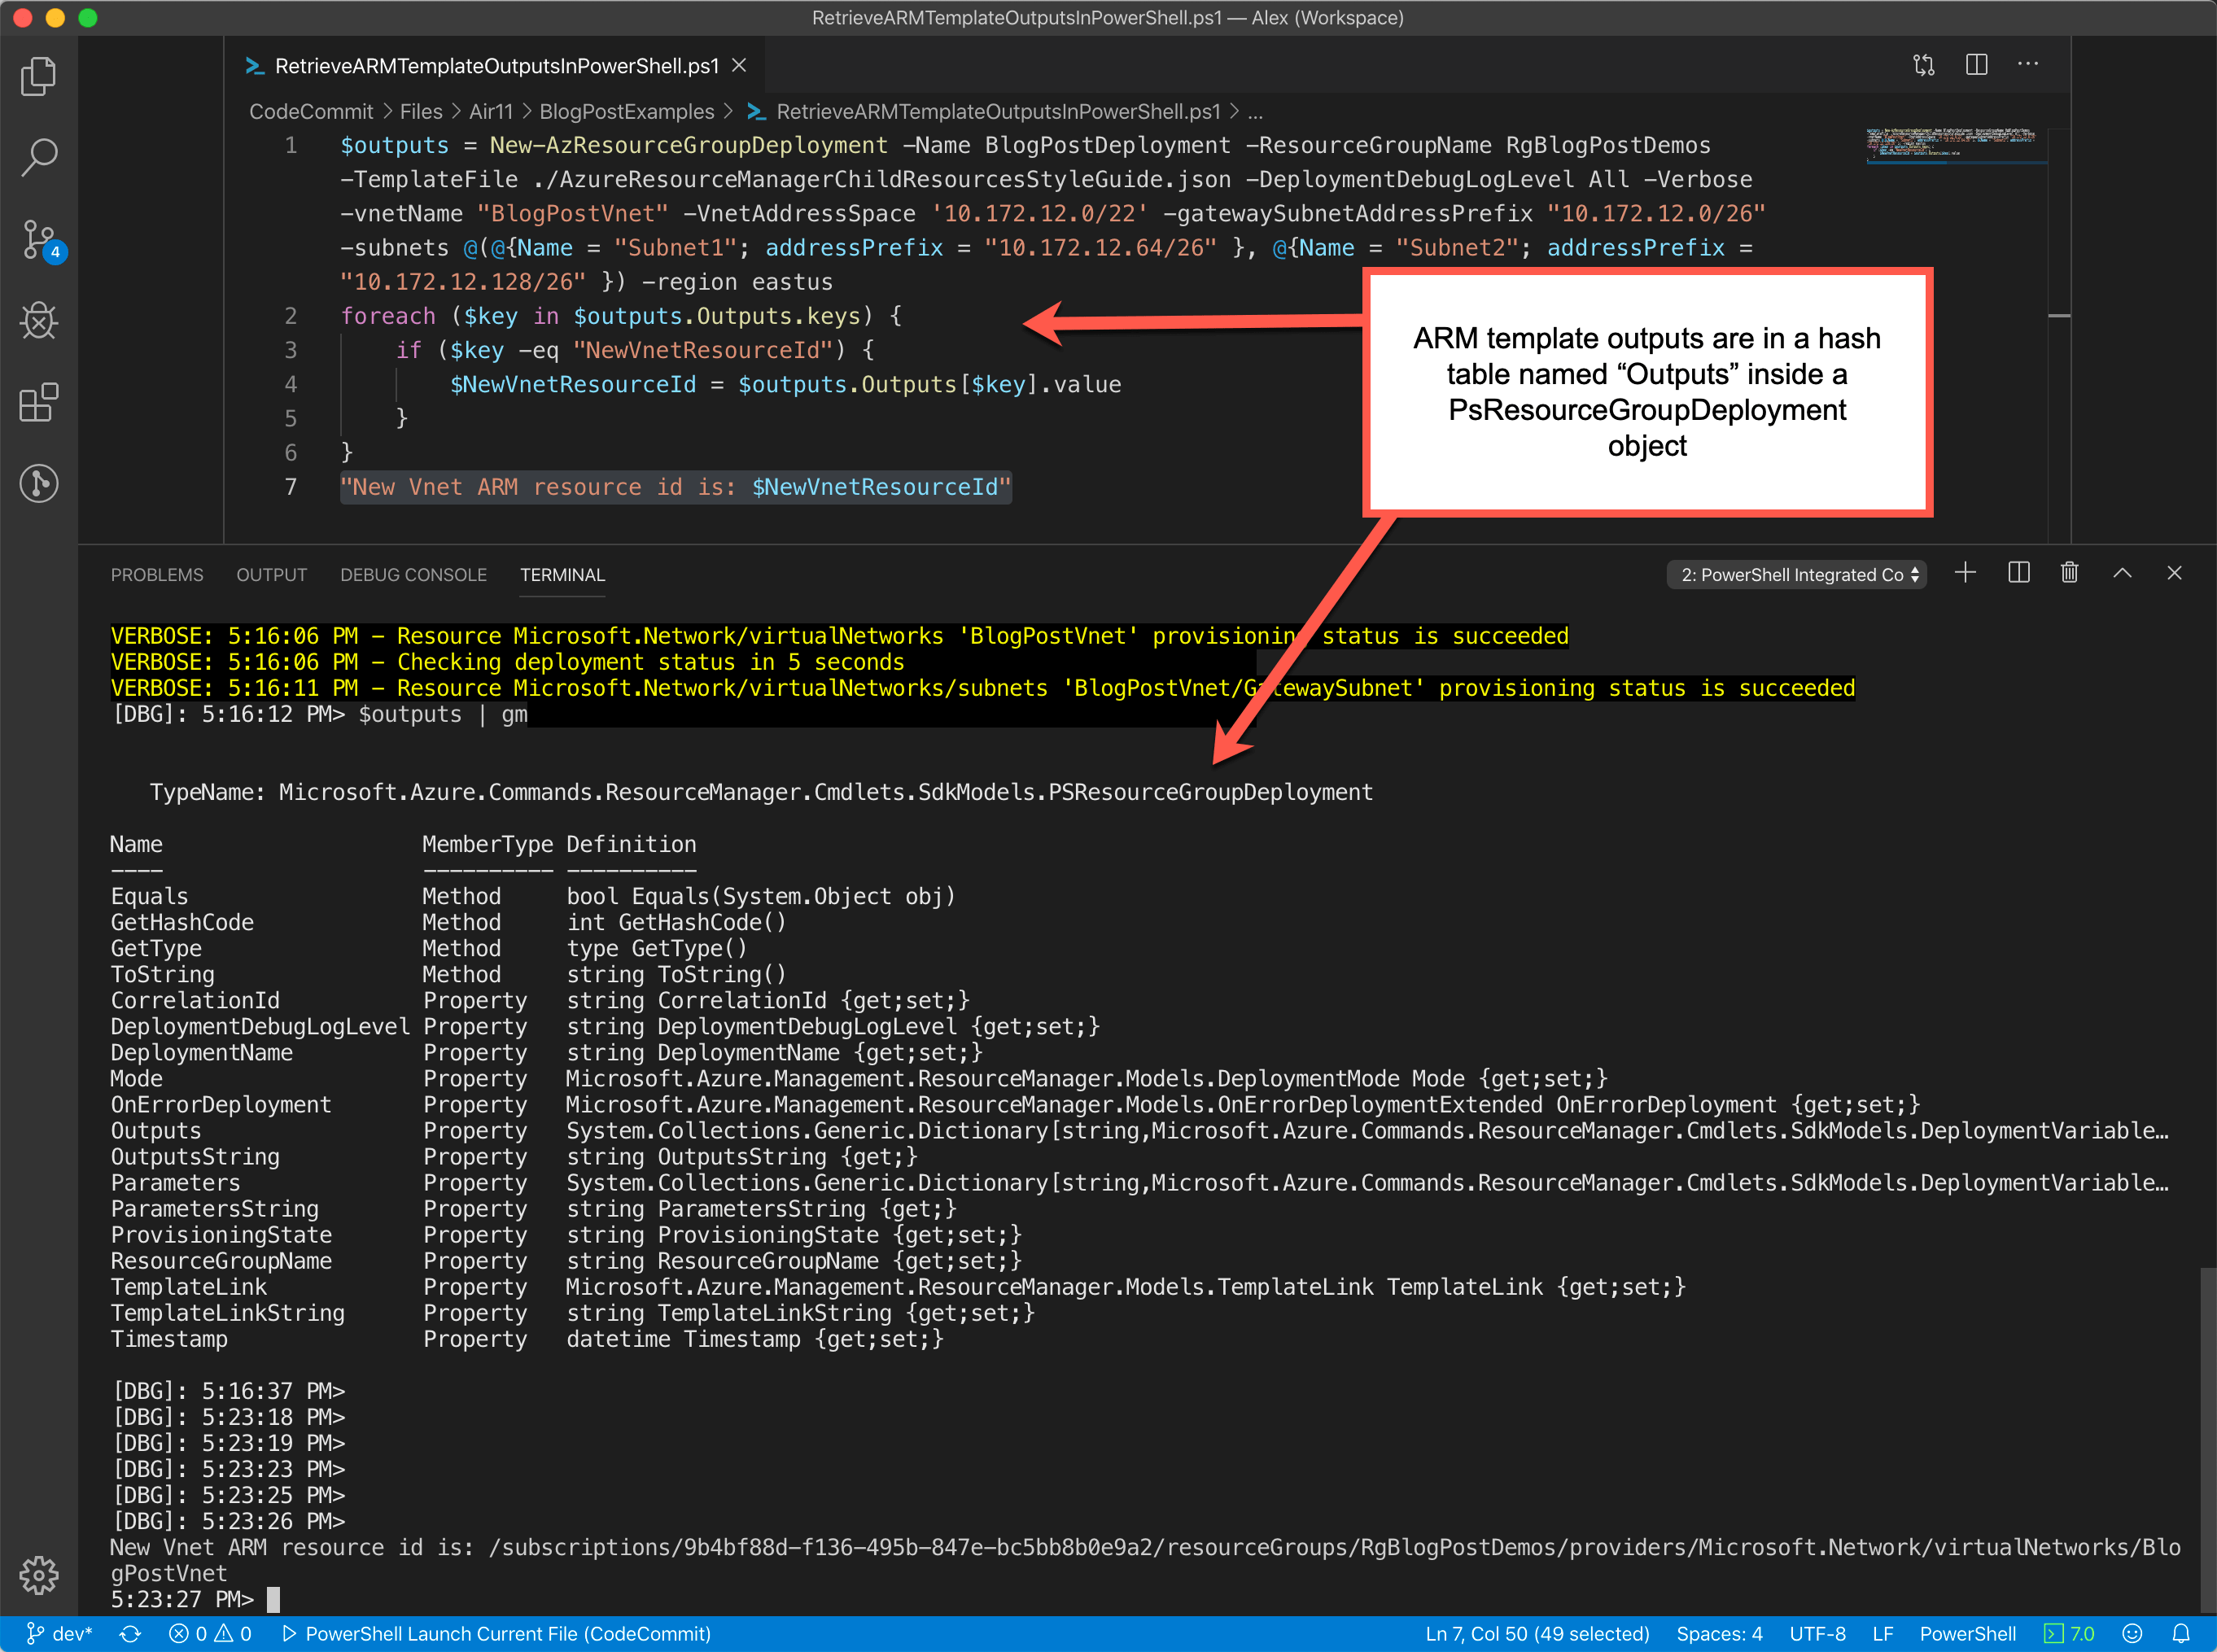Open the GitLens view in the activity bar
Screen dimensions: 2217x1652
[39, 483]
